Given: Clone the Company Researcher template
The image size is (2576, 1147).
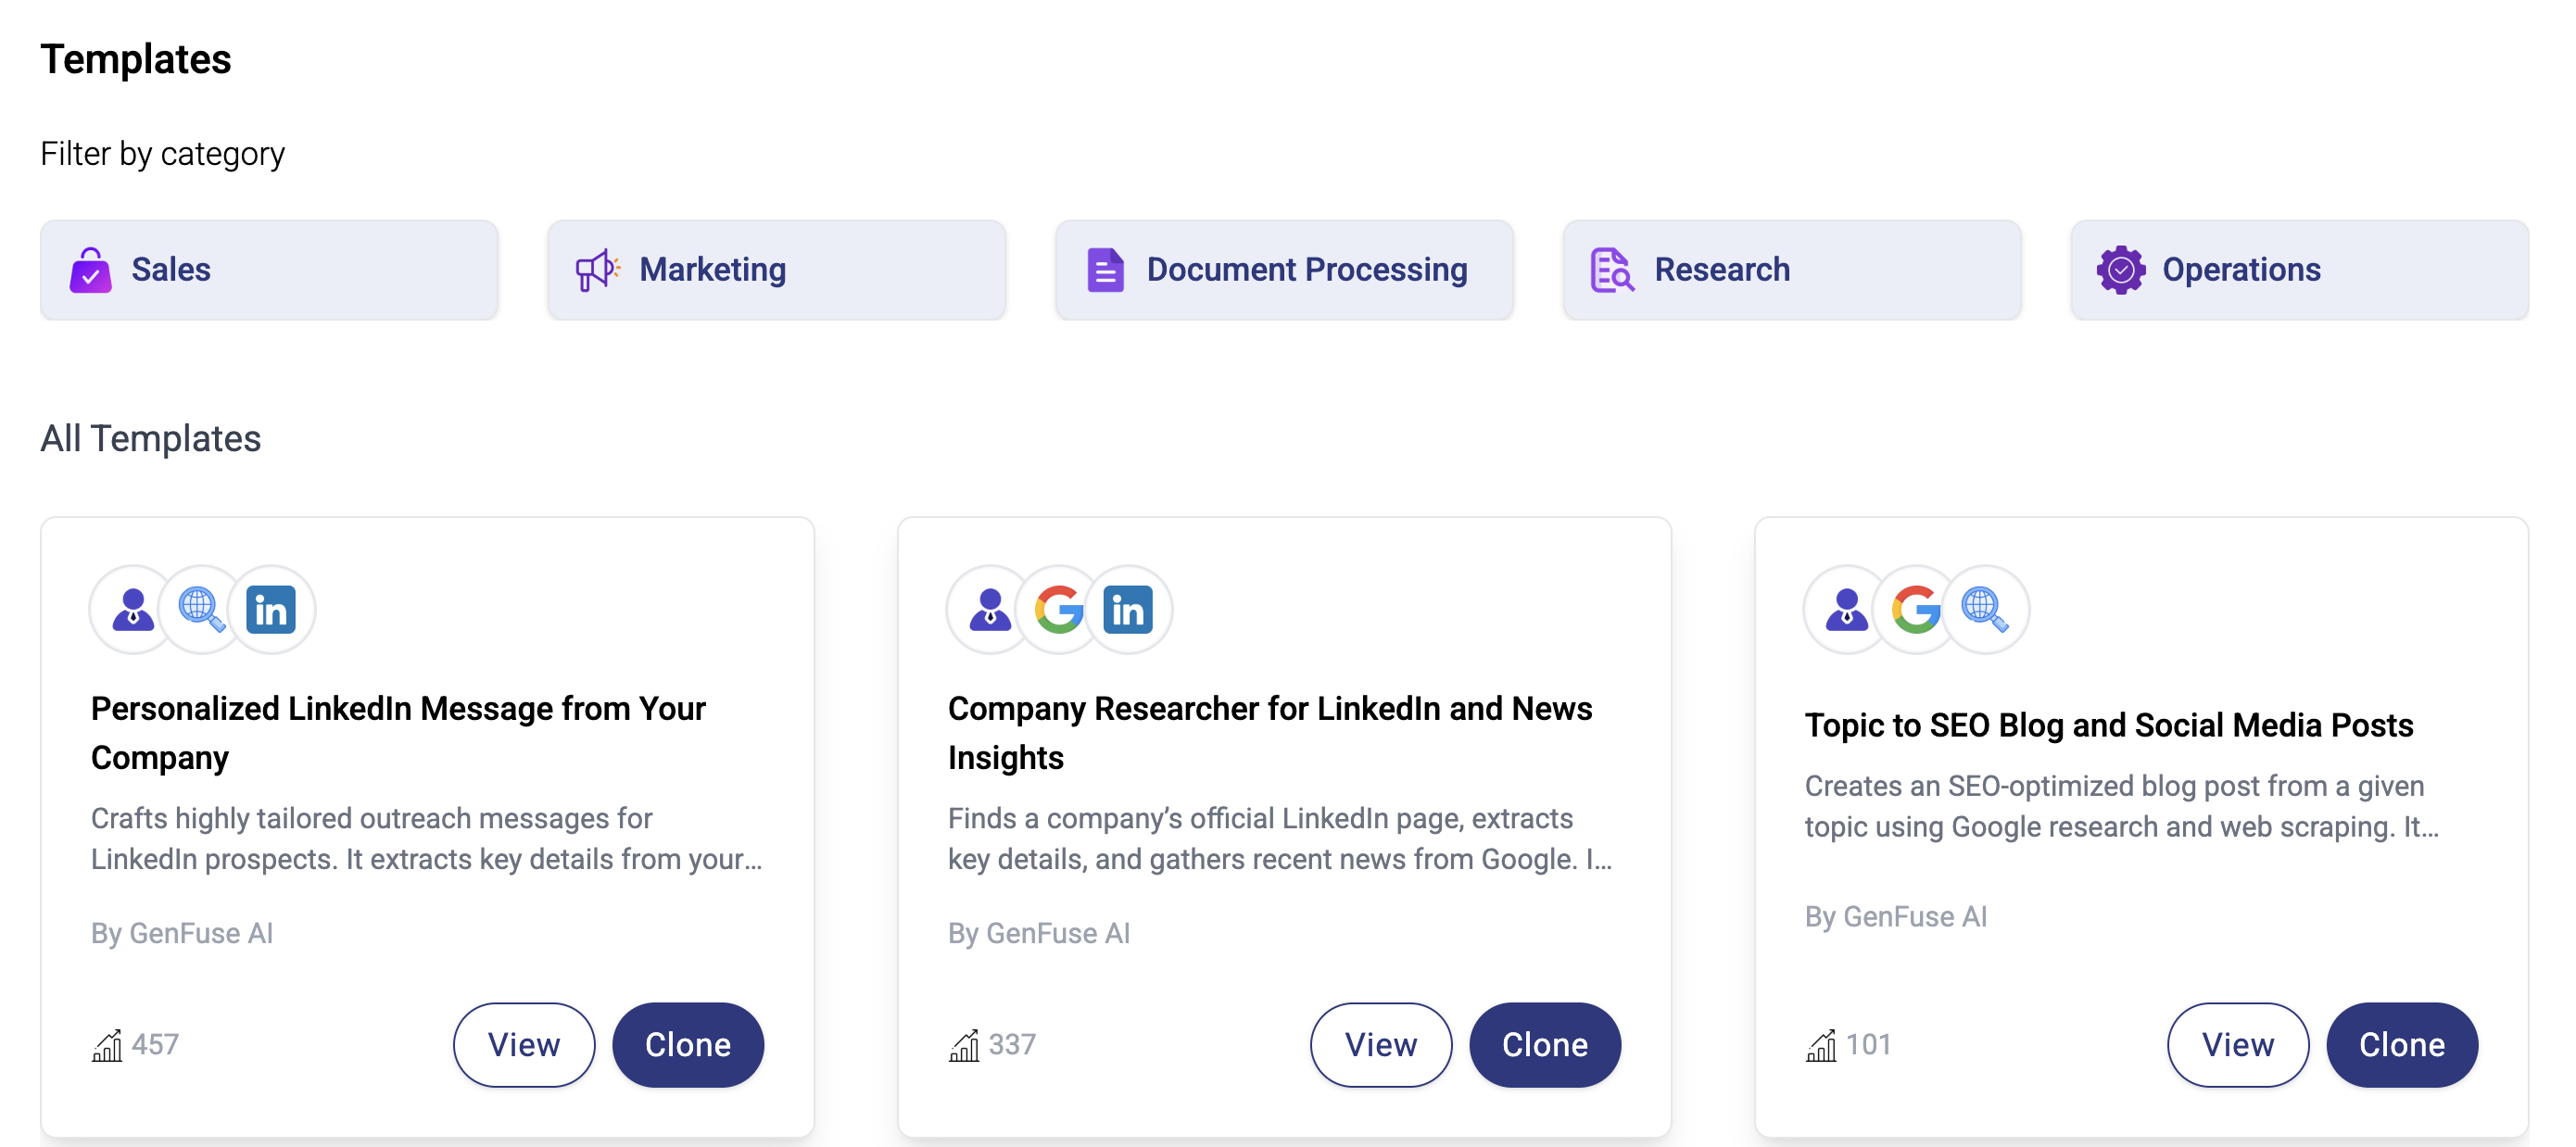Looking at the screenshot, I should point(1544,1044).
